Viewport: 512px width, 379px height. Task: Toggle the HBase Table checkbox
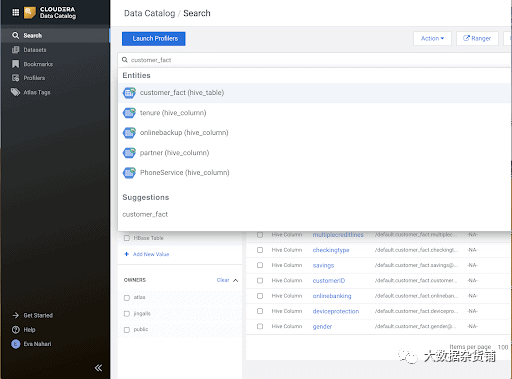[127, 238]
